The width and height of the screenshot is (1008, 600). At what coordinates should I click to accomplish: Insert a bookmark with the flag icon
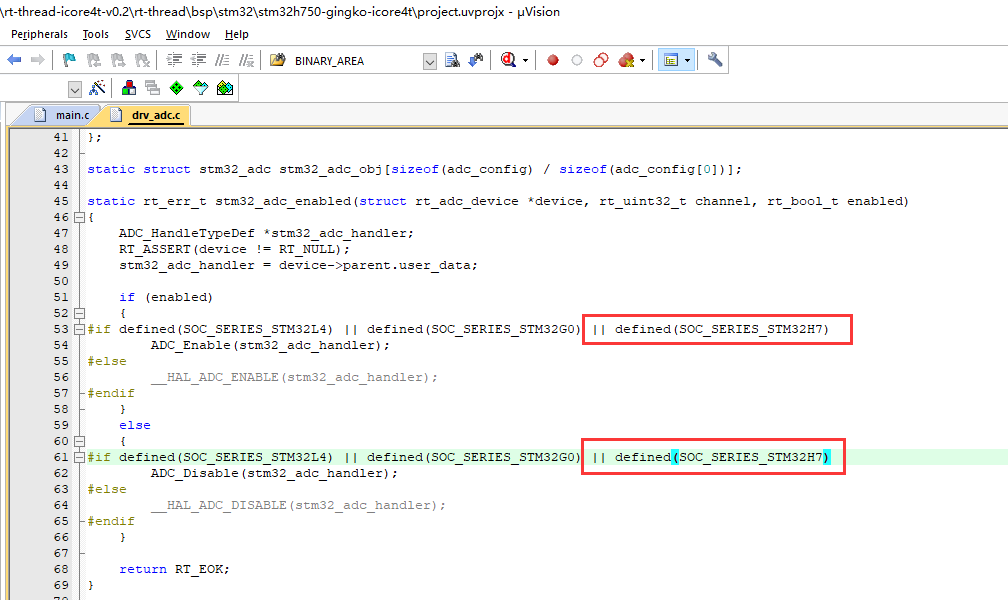click(68, 60)
